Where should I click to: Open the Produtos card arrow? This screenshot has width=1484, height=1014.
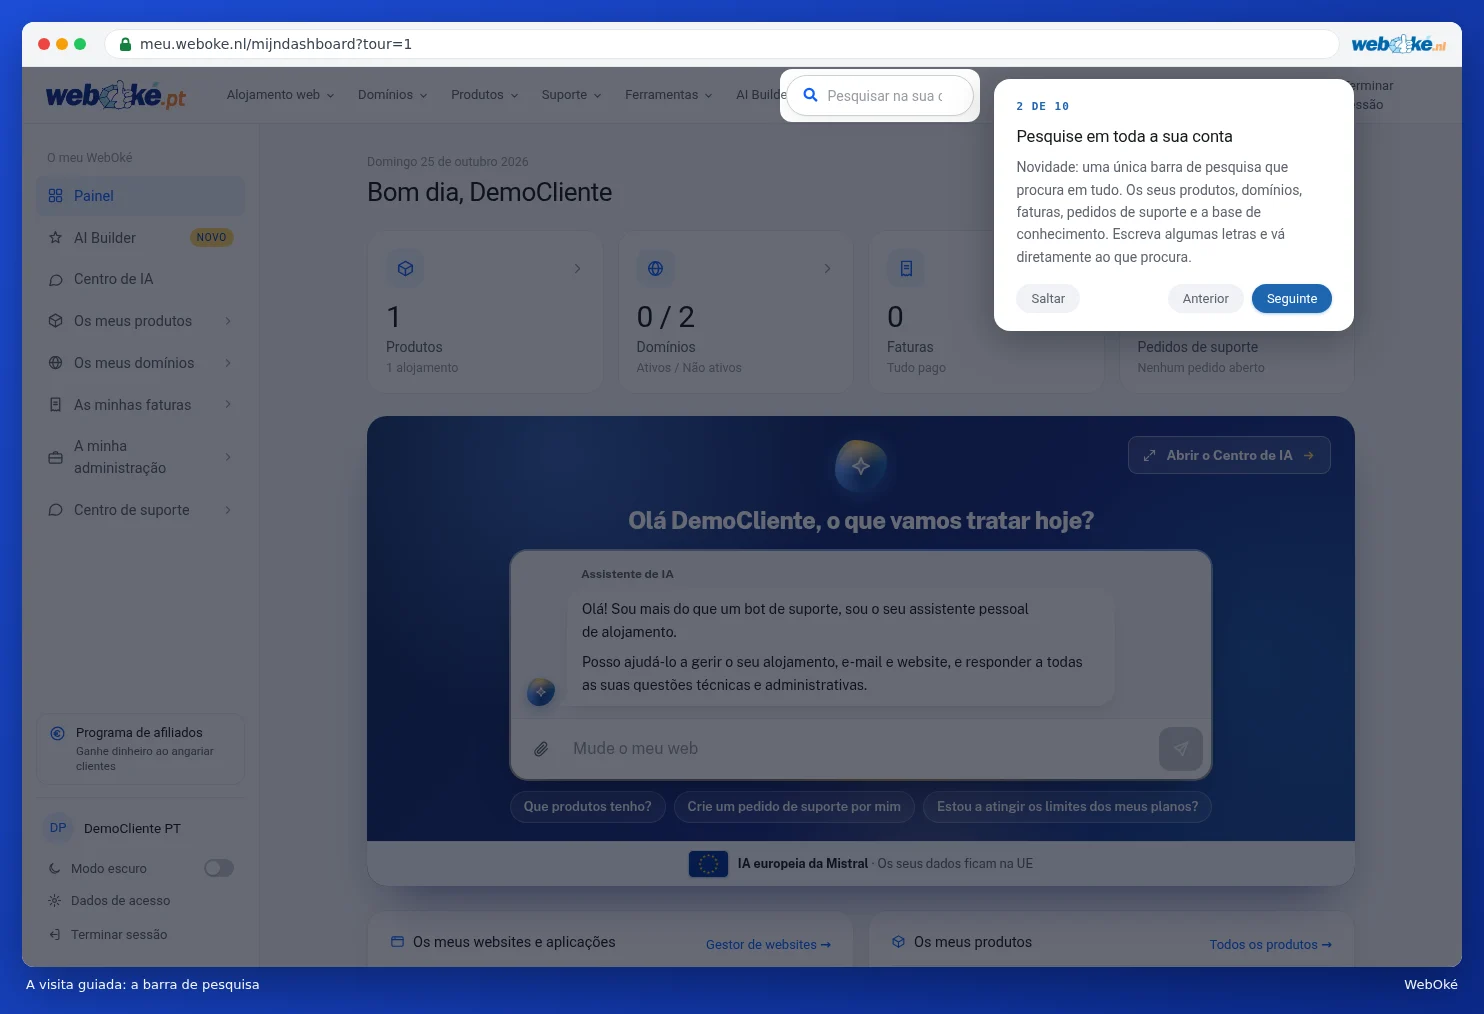point(577,269)
